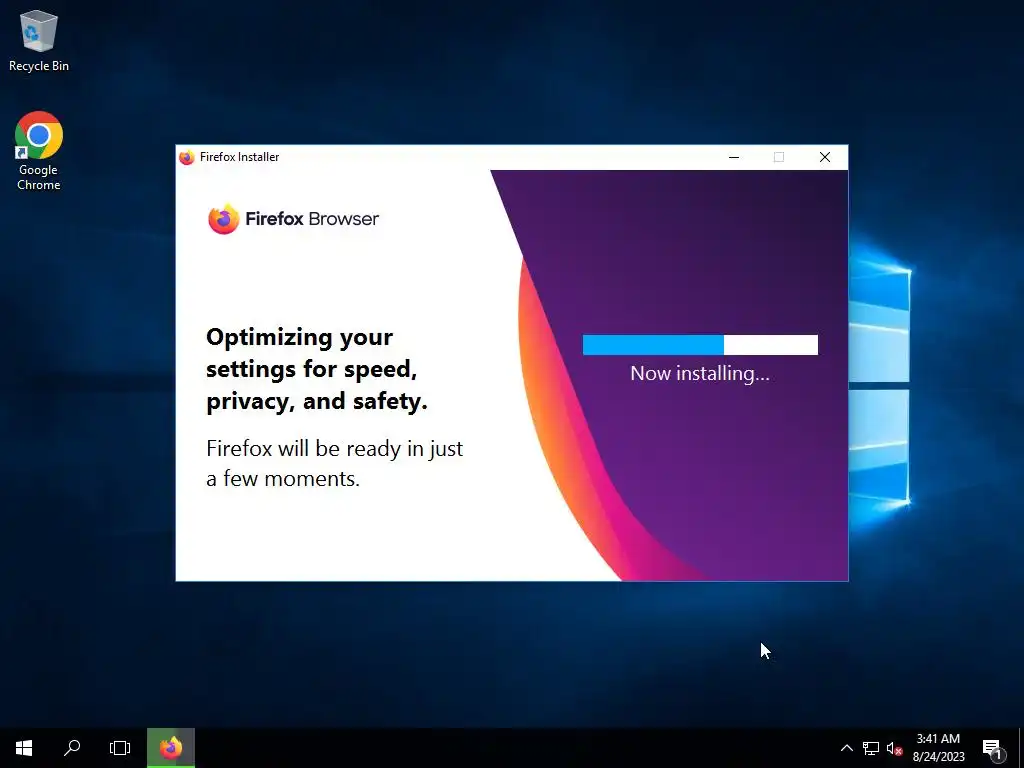Image resolution: width=1024 pixels, height=768 pixels.
Task: Show hidden system tray icons
Action: click(846, 748)
